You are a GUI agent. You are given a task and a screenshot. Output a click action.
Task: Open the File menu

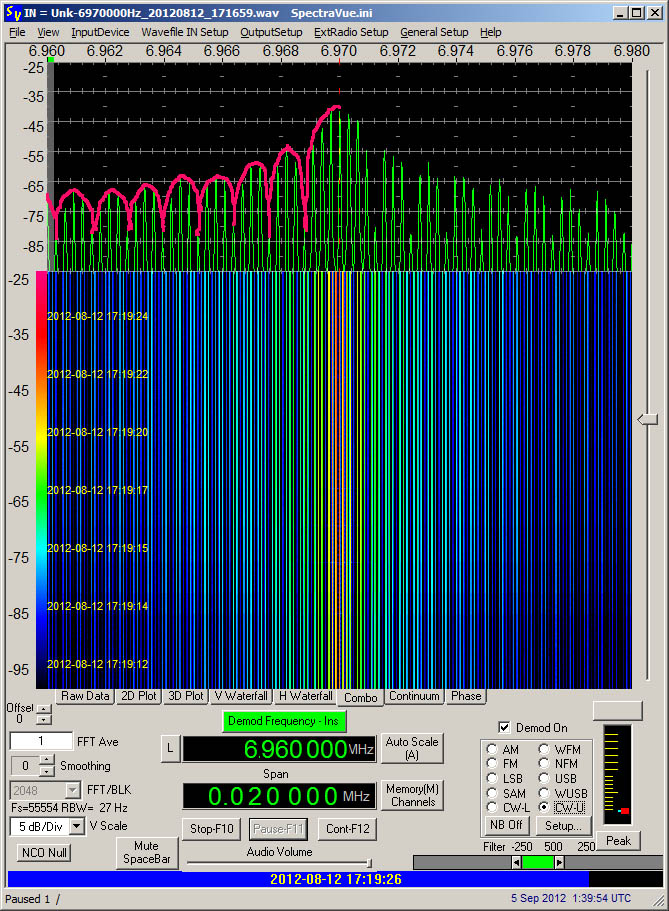pyautogui.click(x=17, y=33)
